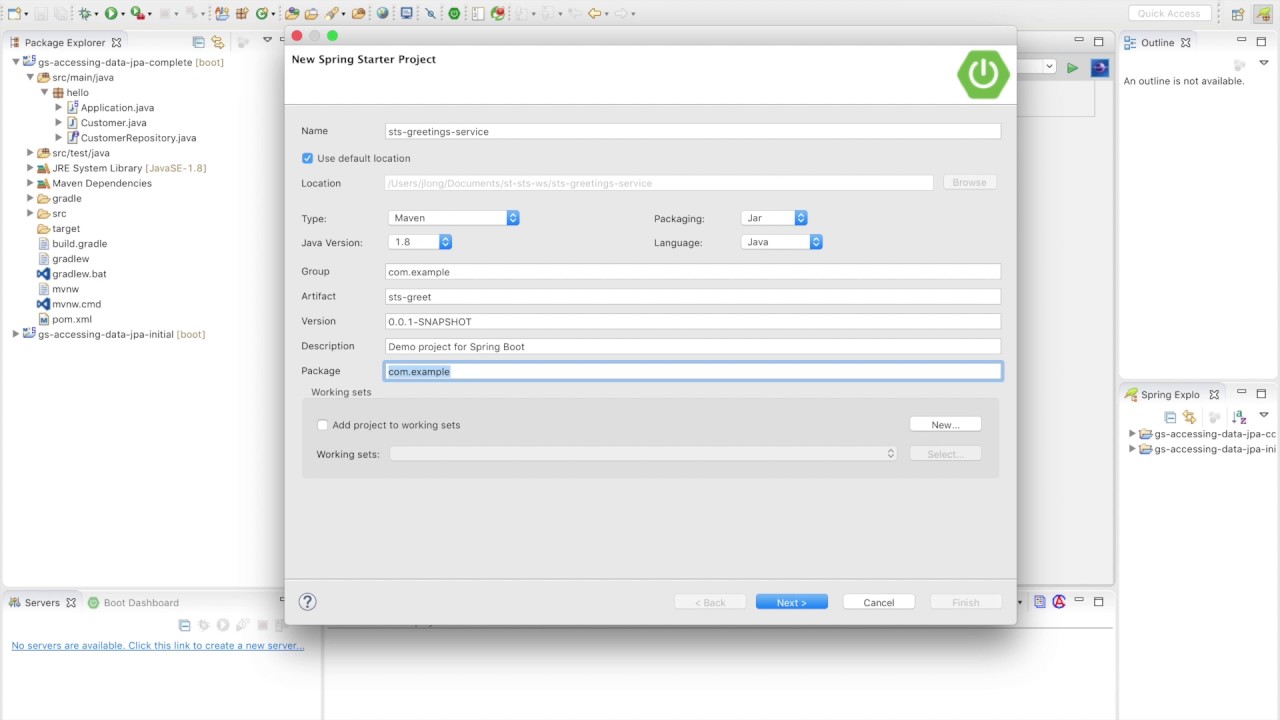Image resolution: width=1280 pixels, height=720 pixels.
Task: Click Link with Editor icon in Spring Explorer
Action: (x=1189, y=417)
